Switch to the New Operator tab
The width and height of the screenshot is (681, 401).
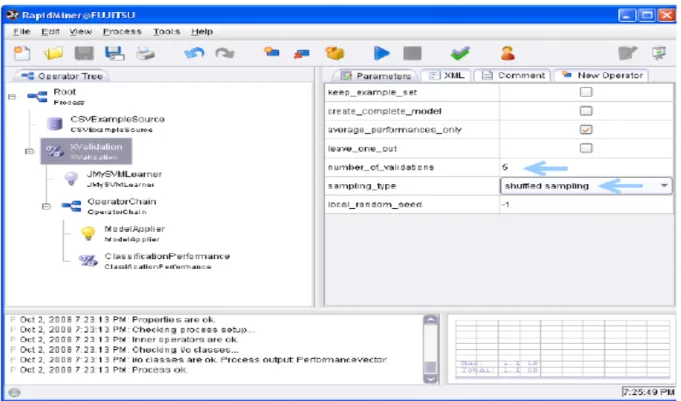point(602,75)
